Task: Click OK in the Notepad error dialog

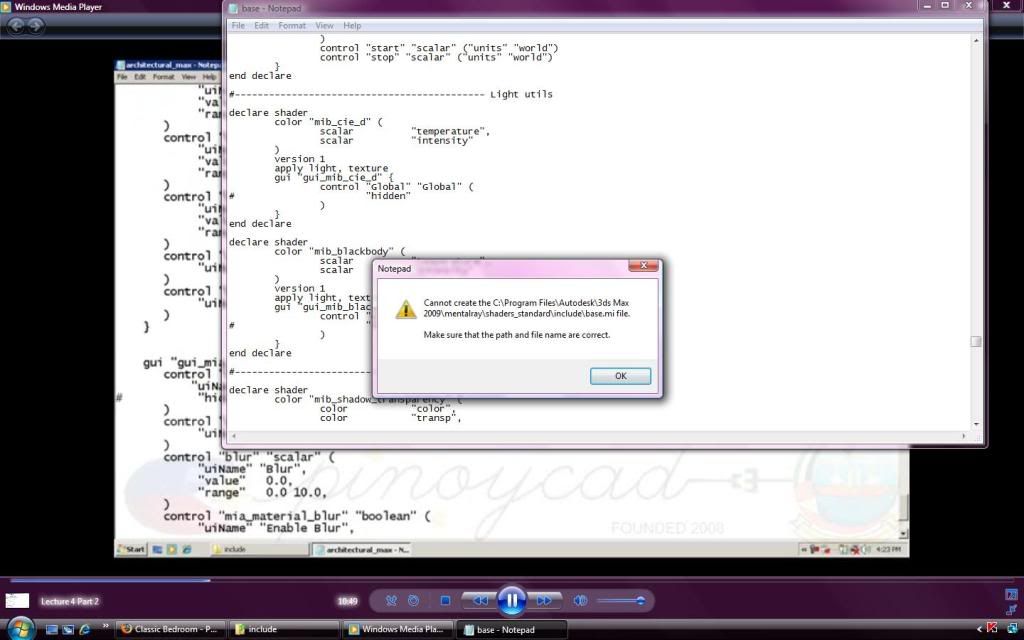Action: [x=620, y=376]
